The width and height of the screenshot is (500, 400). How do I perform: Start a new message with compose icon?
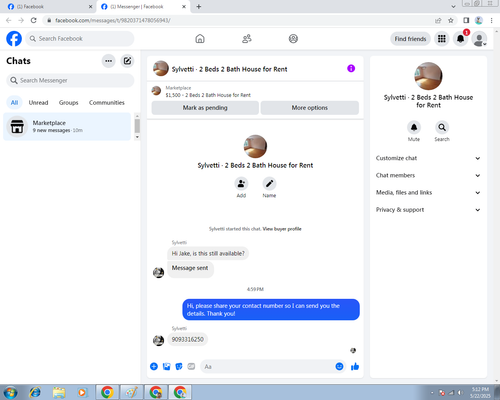coord(127,61)
